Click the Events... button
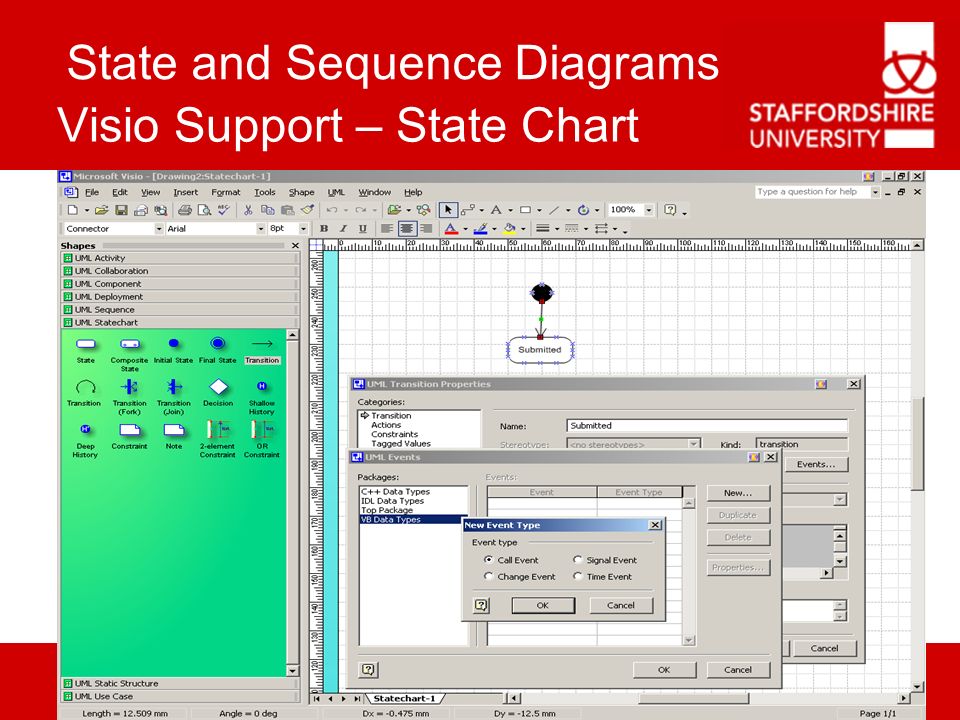This screenshot has height=720, width=960. point(816,465)
